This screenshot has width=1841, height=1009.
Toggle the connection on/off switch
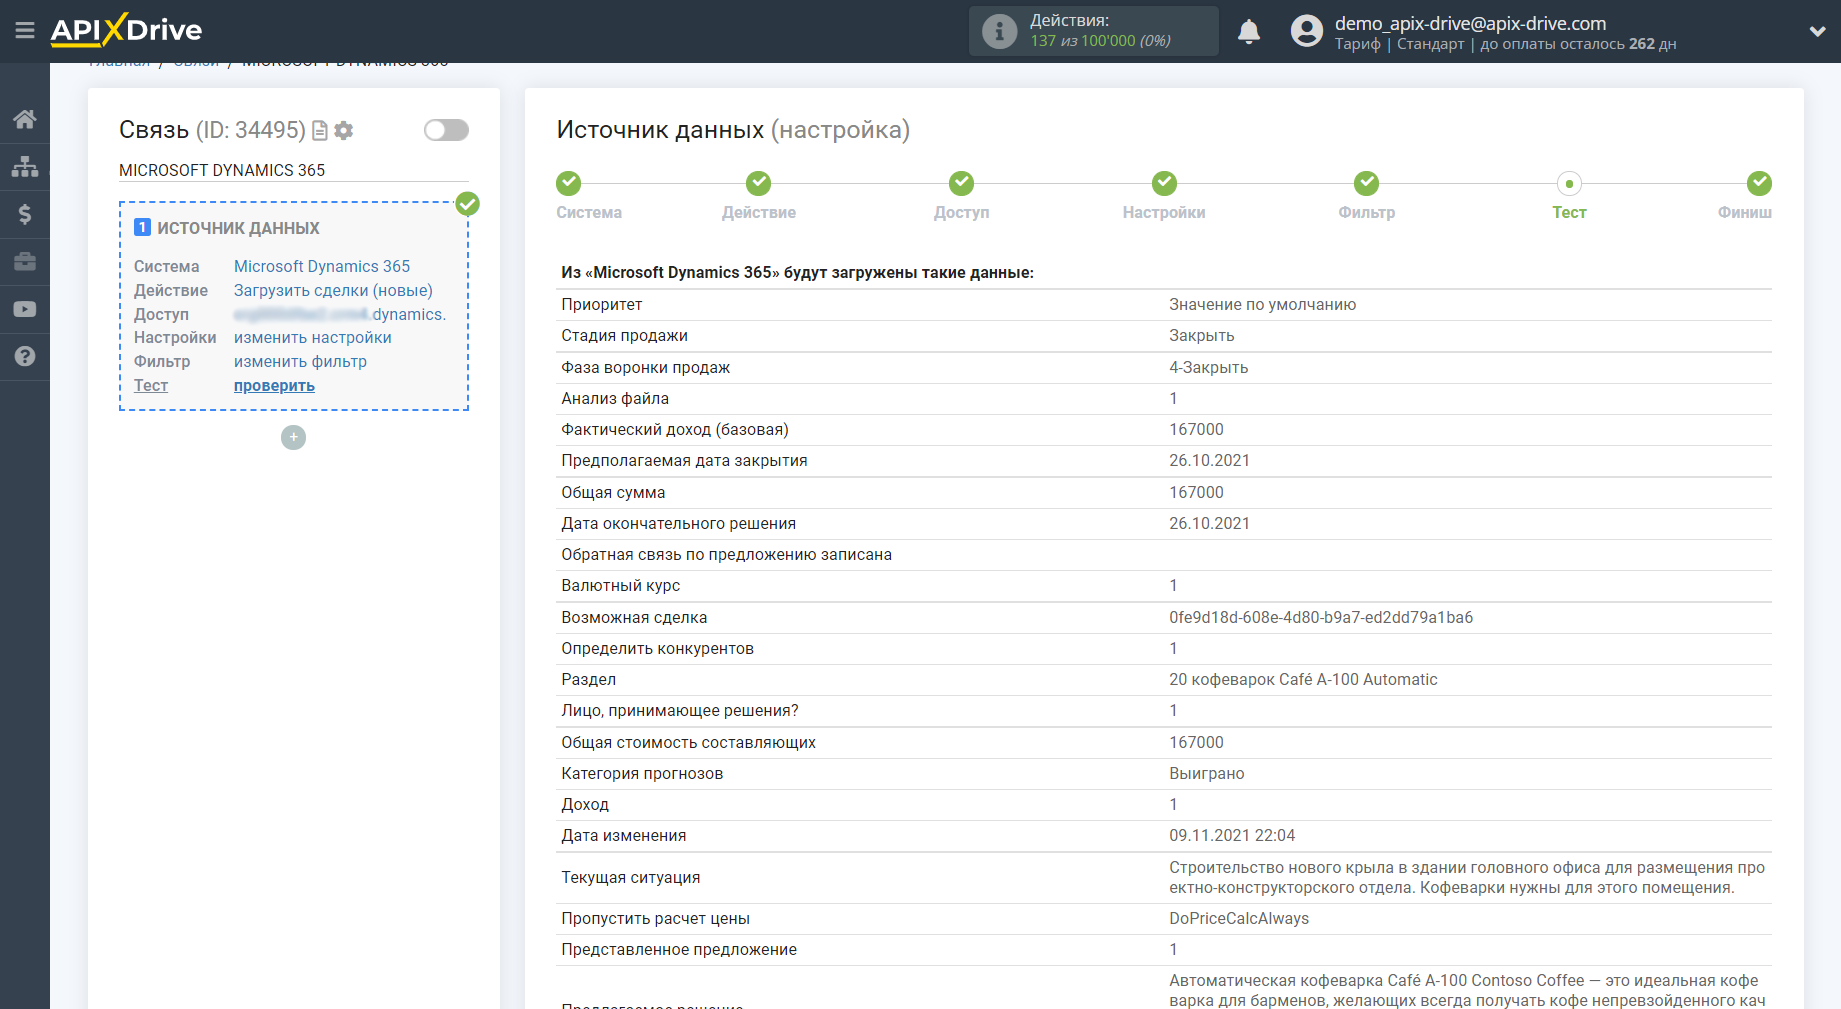(x=446, y=130)
